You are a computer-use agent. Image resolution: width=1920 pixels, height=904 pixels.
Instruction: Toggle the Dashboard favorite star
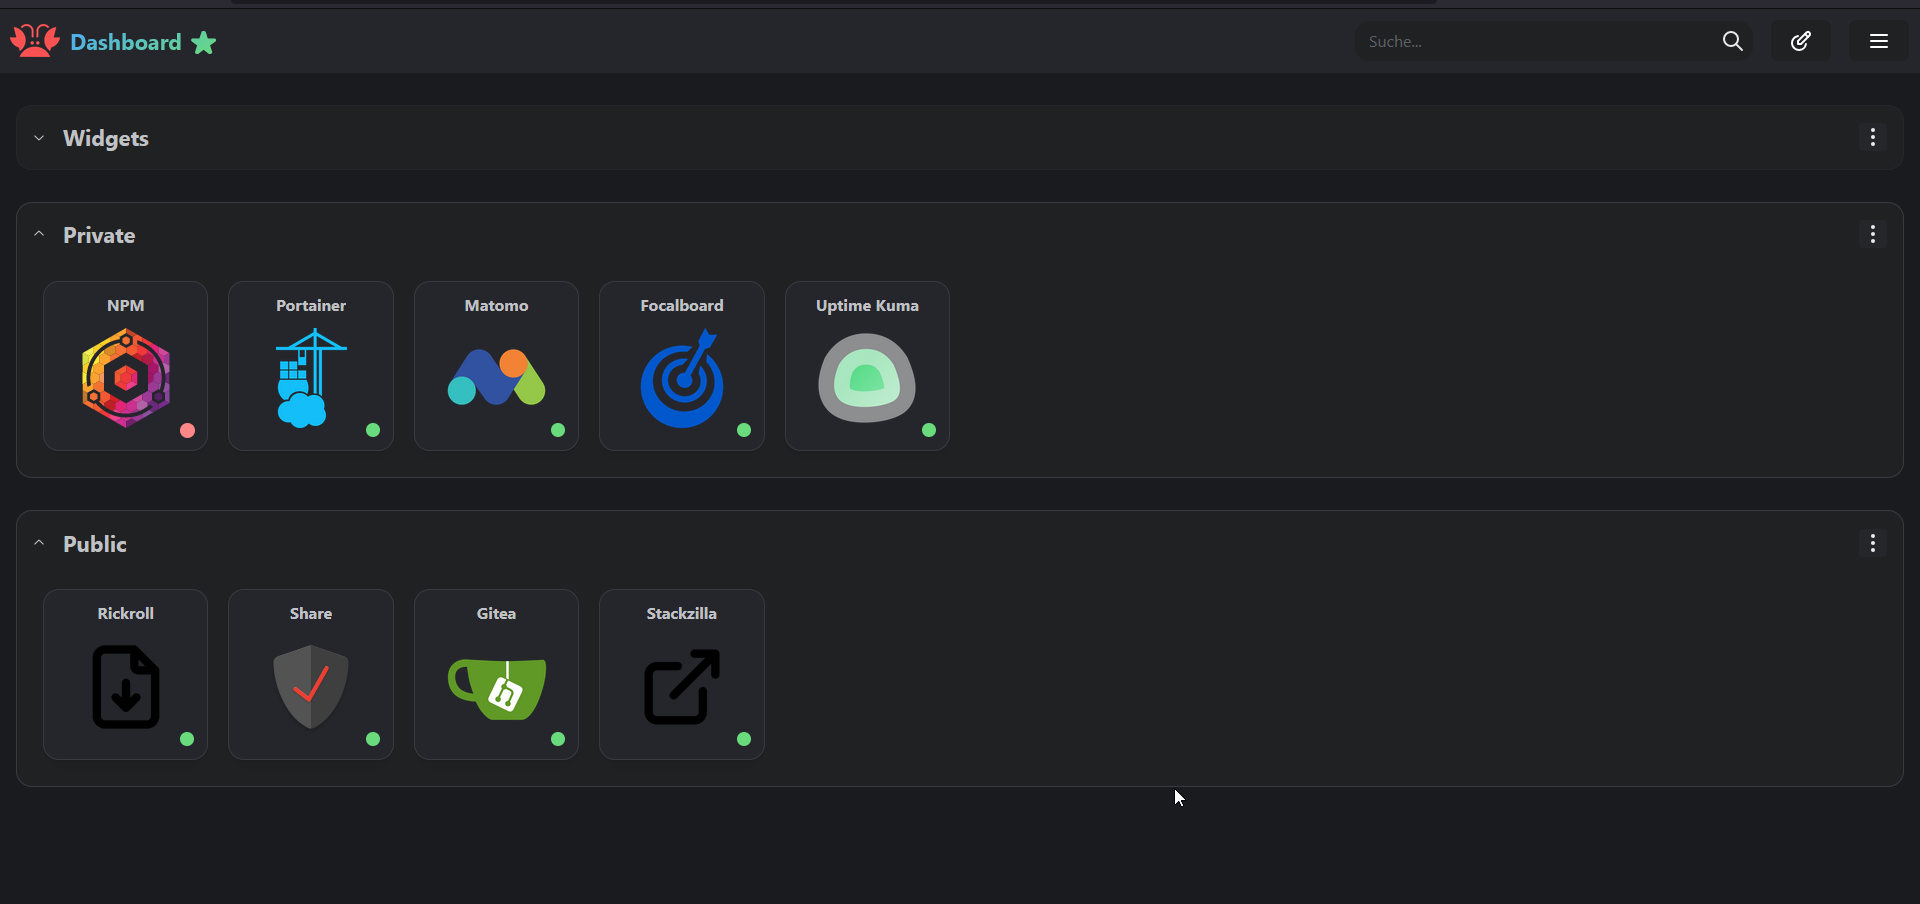click(203, 42)
